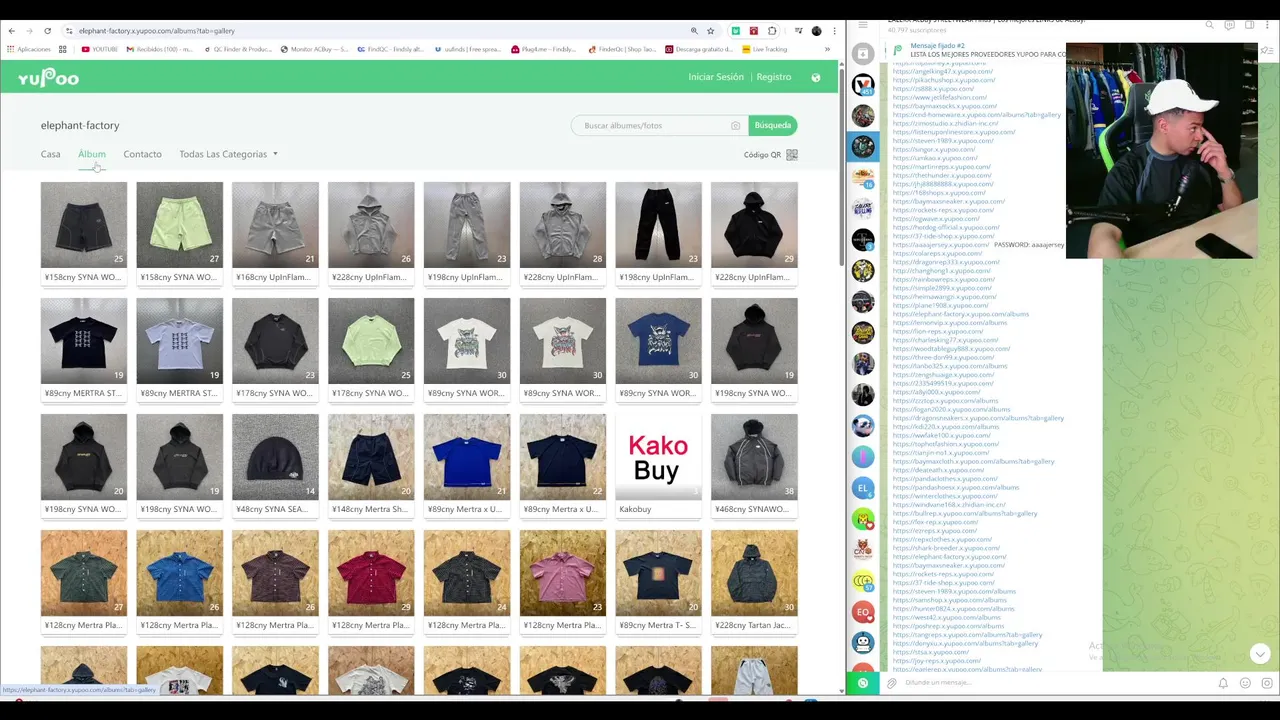The width and height of the screenshot is (1280, 720).
Task: Click Chrome address bar URL
Action: [157, 31]
